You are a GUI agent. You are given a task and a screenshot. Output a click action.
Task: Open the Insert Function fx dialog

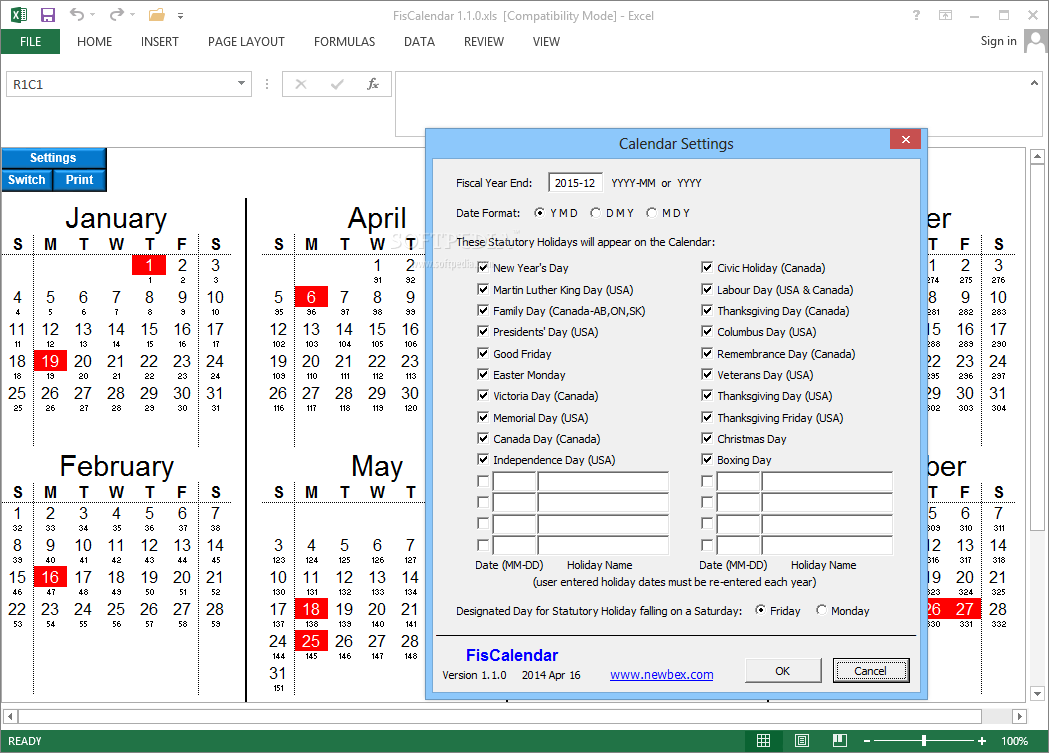pyautogui.click(x=373, y=84)
